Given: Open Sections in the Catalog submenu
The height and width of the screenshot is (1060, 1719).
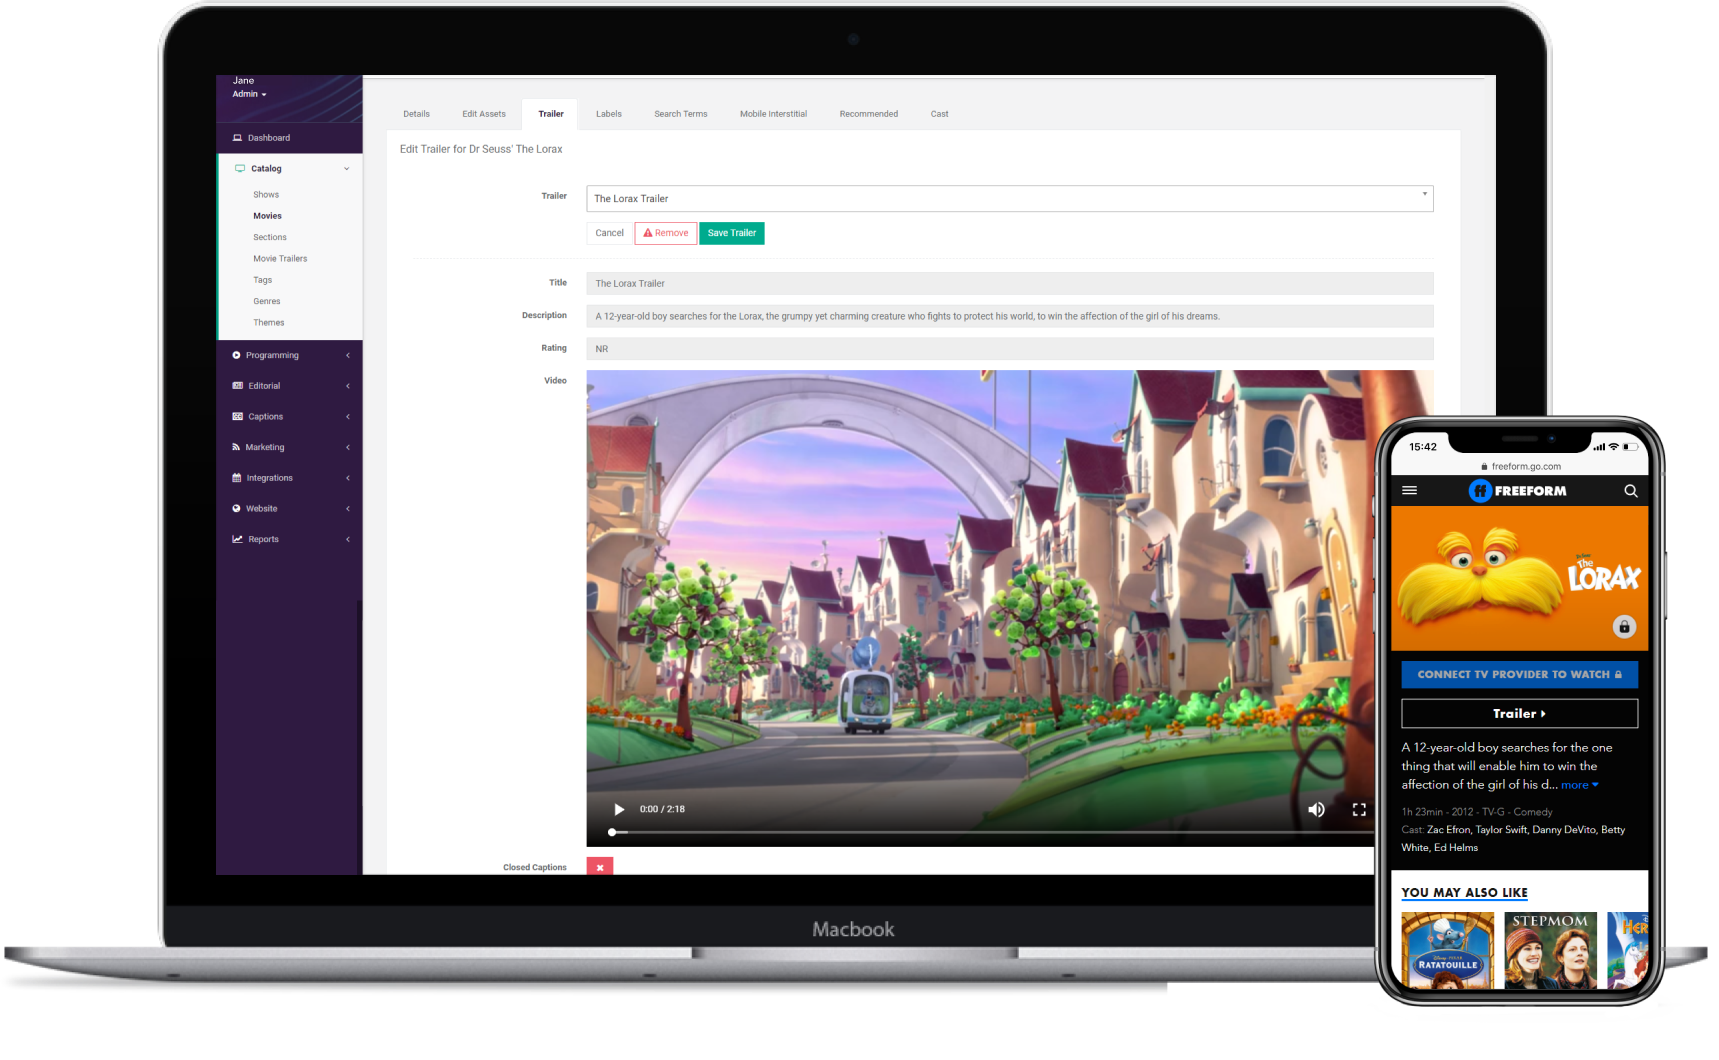Looking at the screenshot, I should (x=270, y=237).
